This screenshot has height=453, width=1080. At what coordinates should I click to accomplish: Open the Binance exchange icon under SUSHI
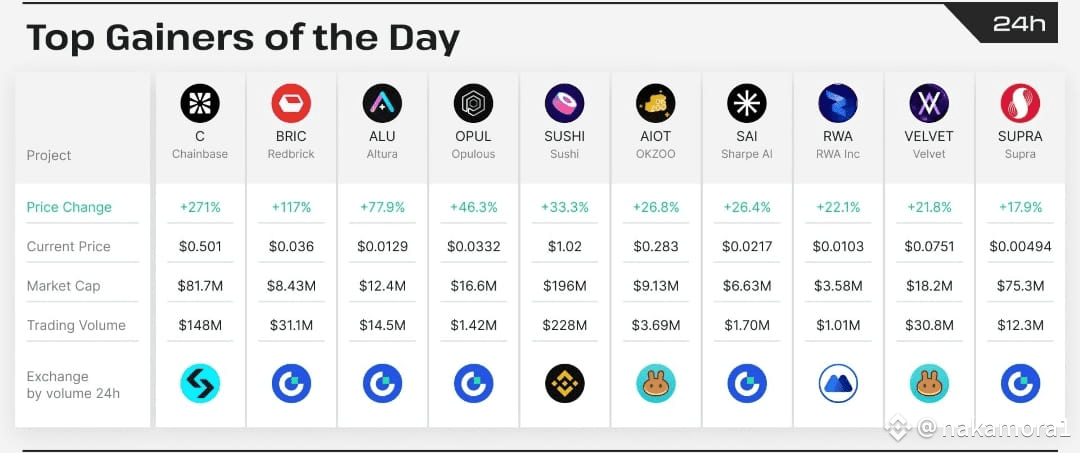pyautogui.click(x=564, y=383)
